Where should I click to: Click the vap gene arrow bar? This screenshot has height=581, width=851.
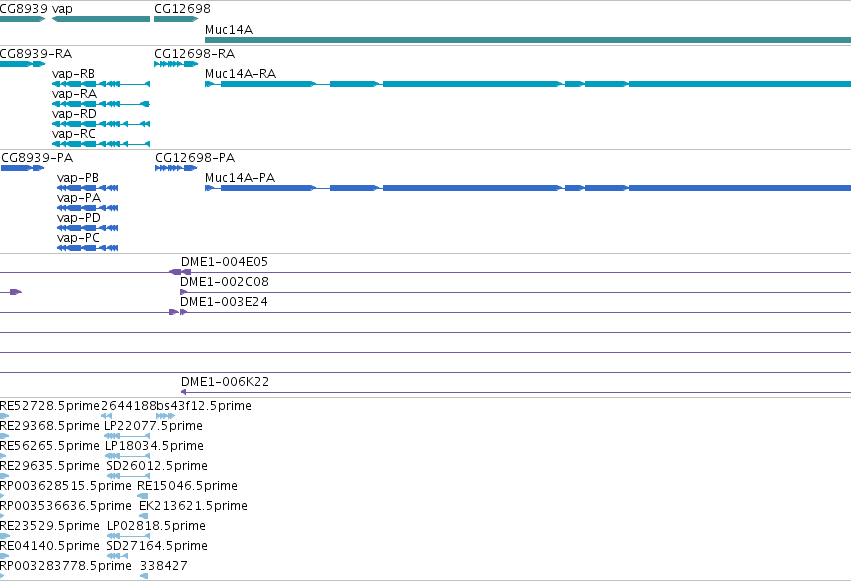click(x=101, y=19)
